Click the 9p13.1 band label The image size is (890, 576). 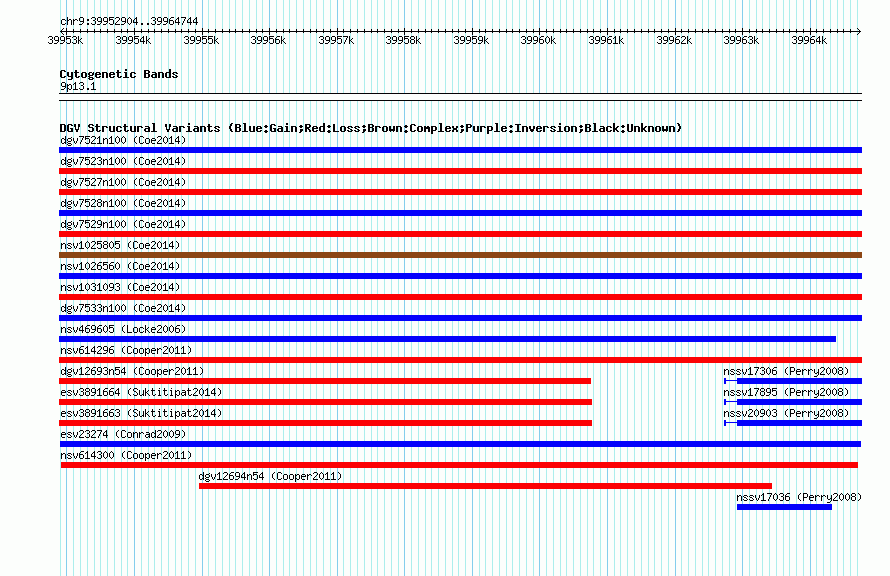78,86
